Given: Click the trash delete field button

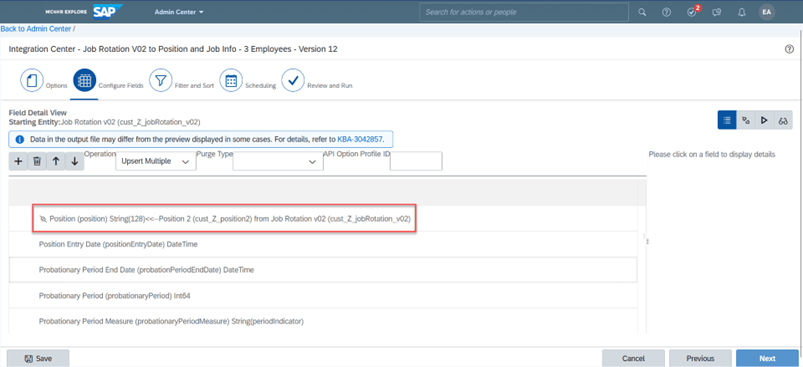Looking at the screenshot, I should coord(37,161).
